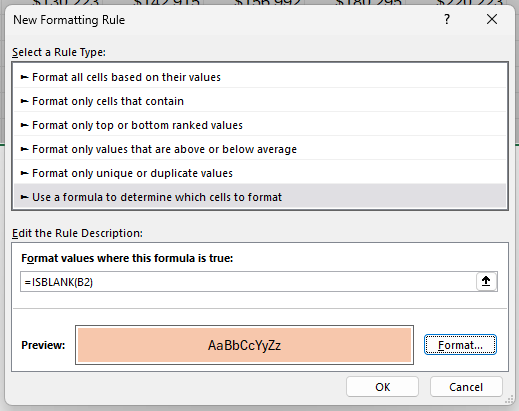
Task: Click the 'Format values where this formula is true' label
Action: coord(127,258)
